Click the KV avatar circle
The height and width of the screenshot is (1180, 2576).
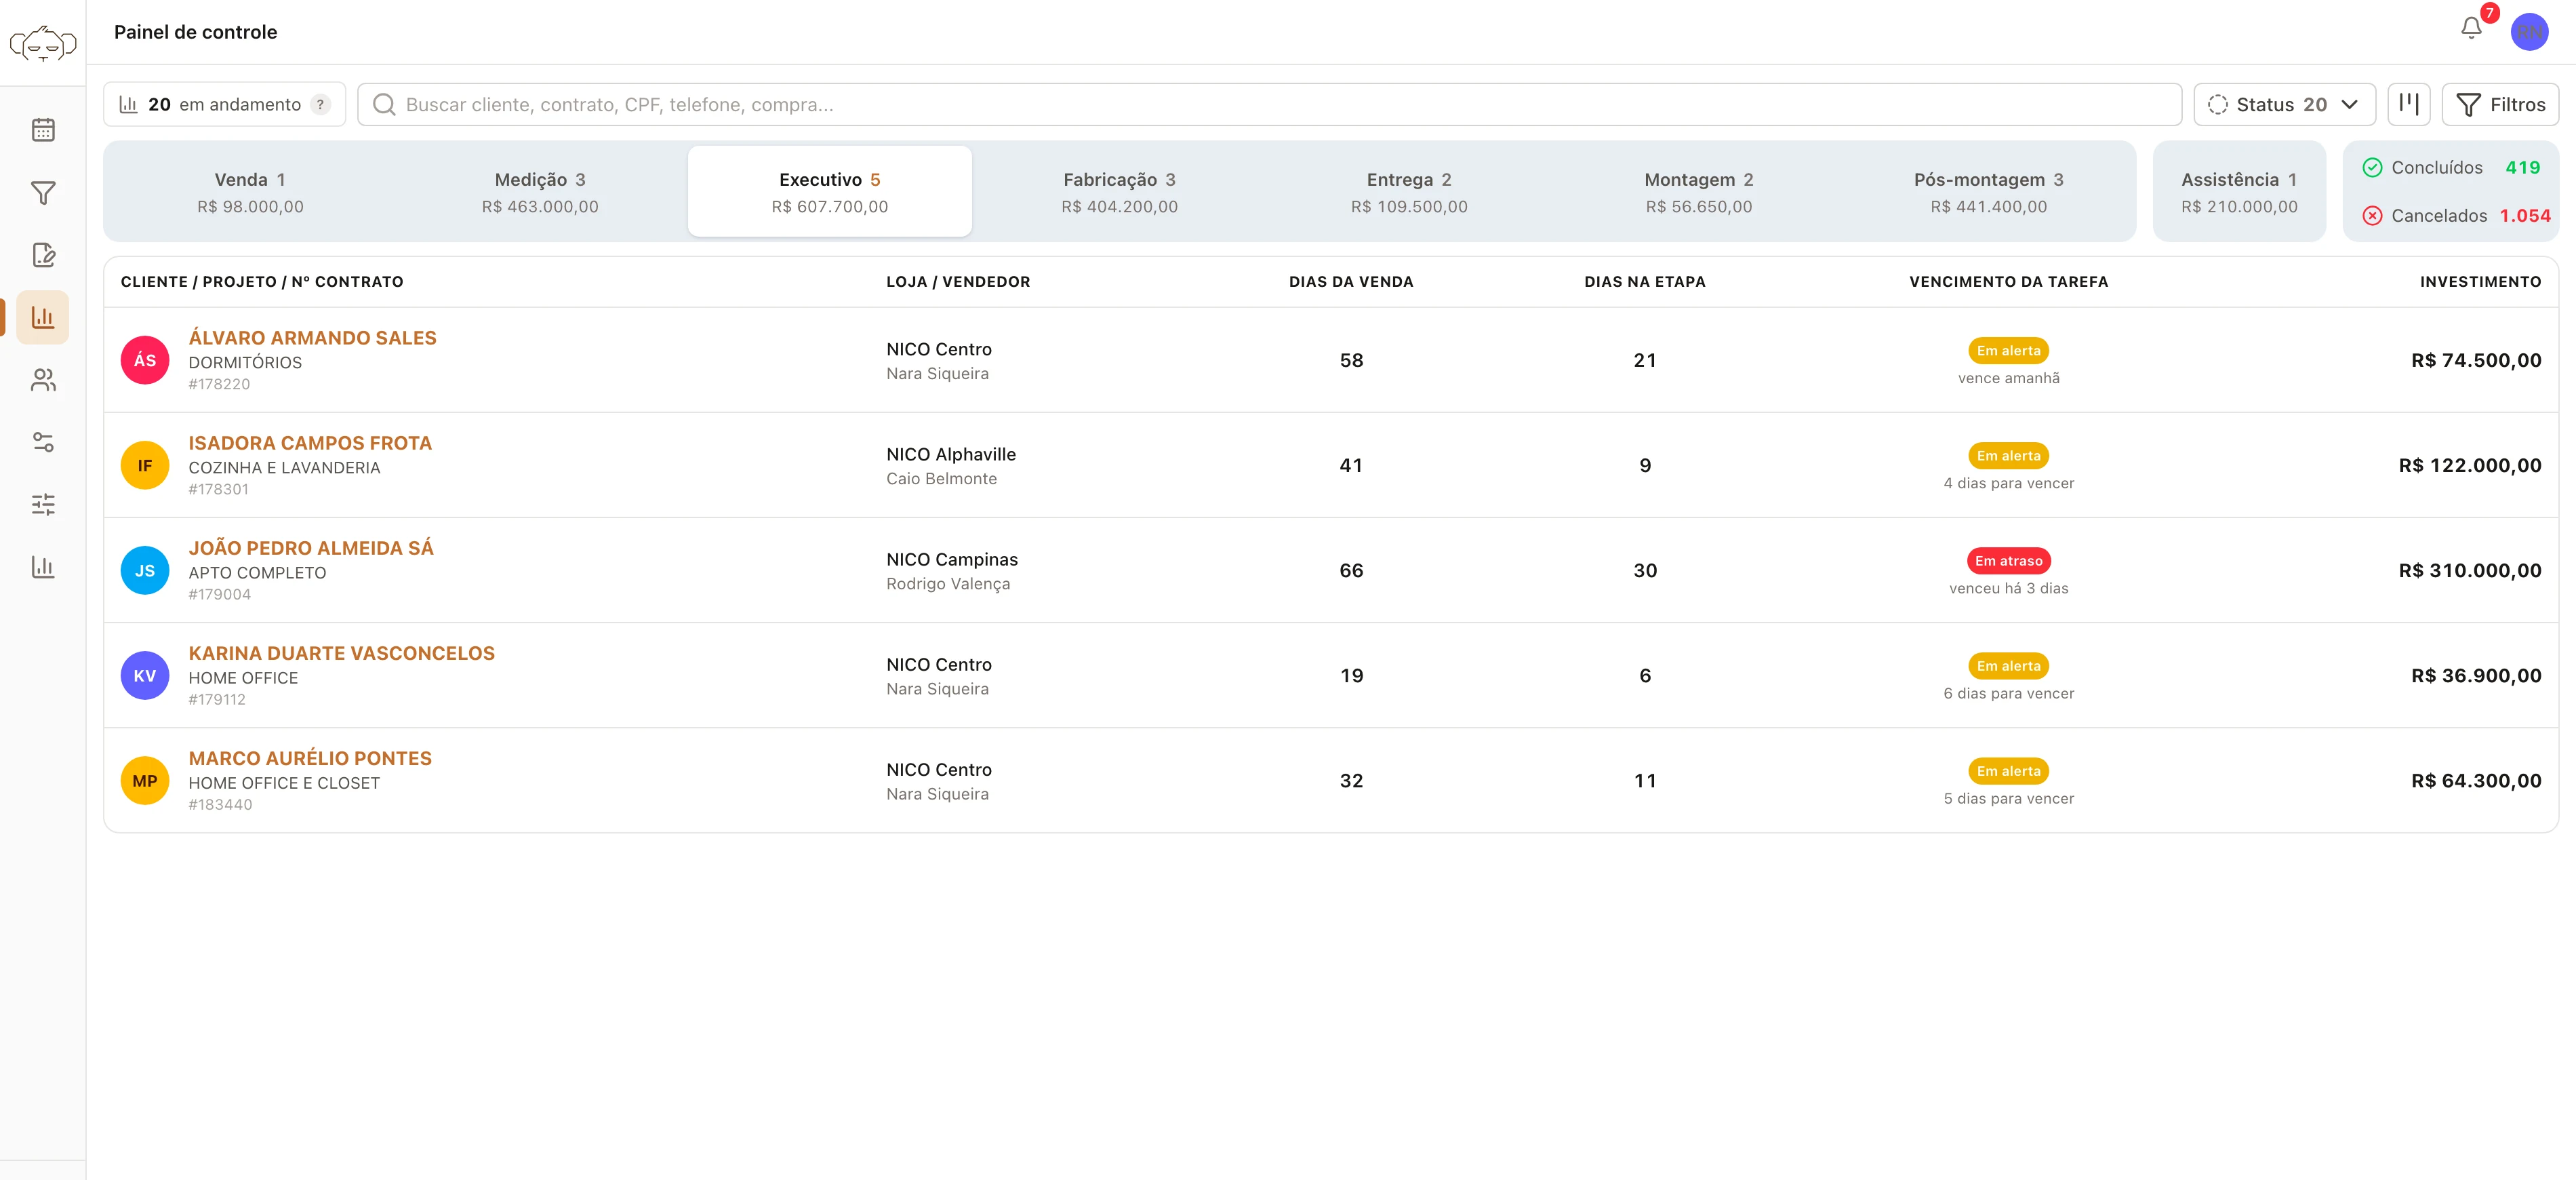pyautogui.click(x=145, y=675)
